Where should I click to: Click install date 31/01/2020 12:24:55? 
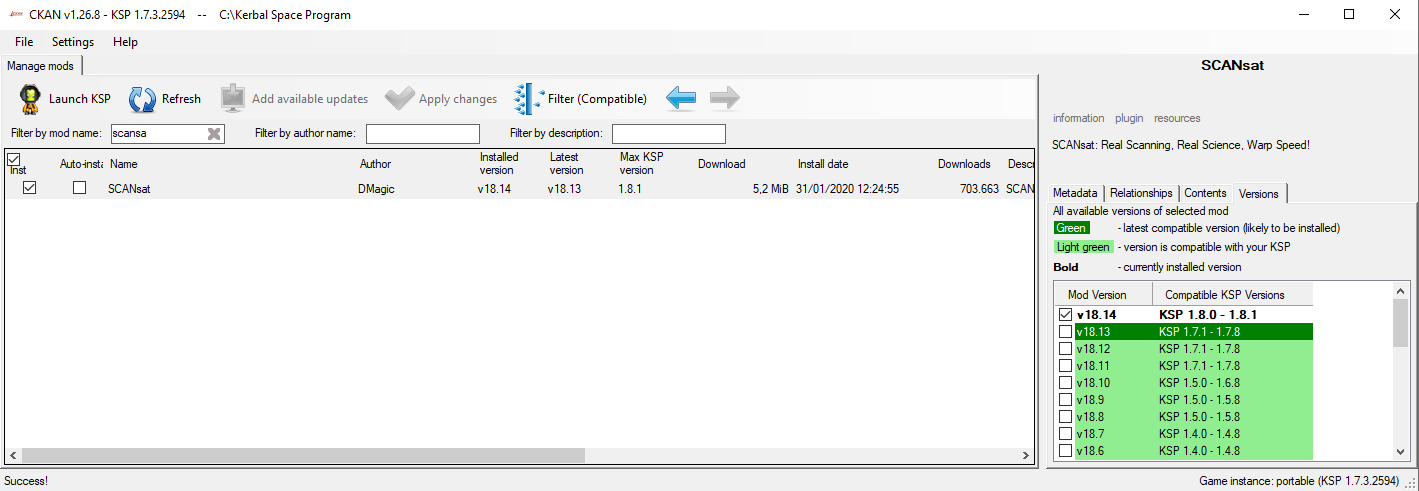(847, 188)
